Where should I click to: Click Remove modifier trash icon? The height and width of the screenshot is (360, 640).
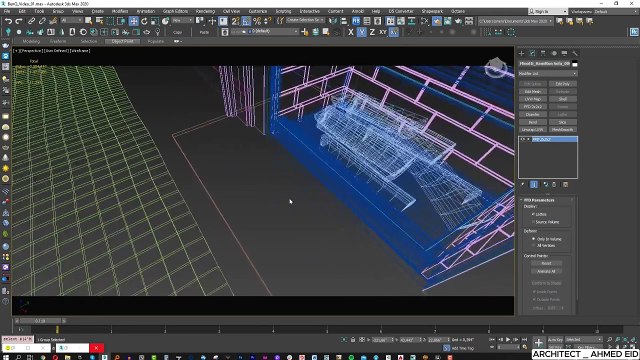(x=554, y=184)
